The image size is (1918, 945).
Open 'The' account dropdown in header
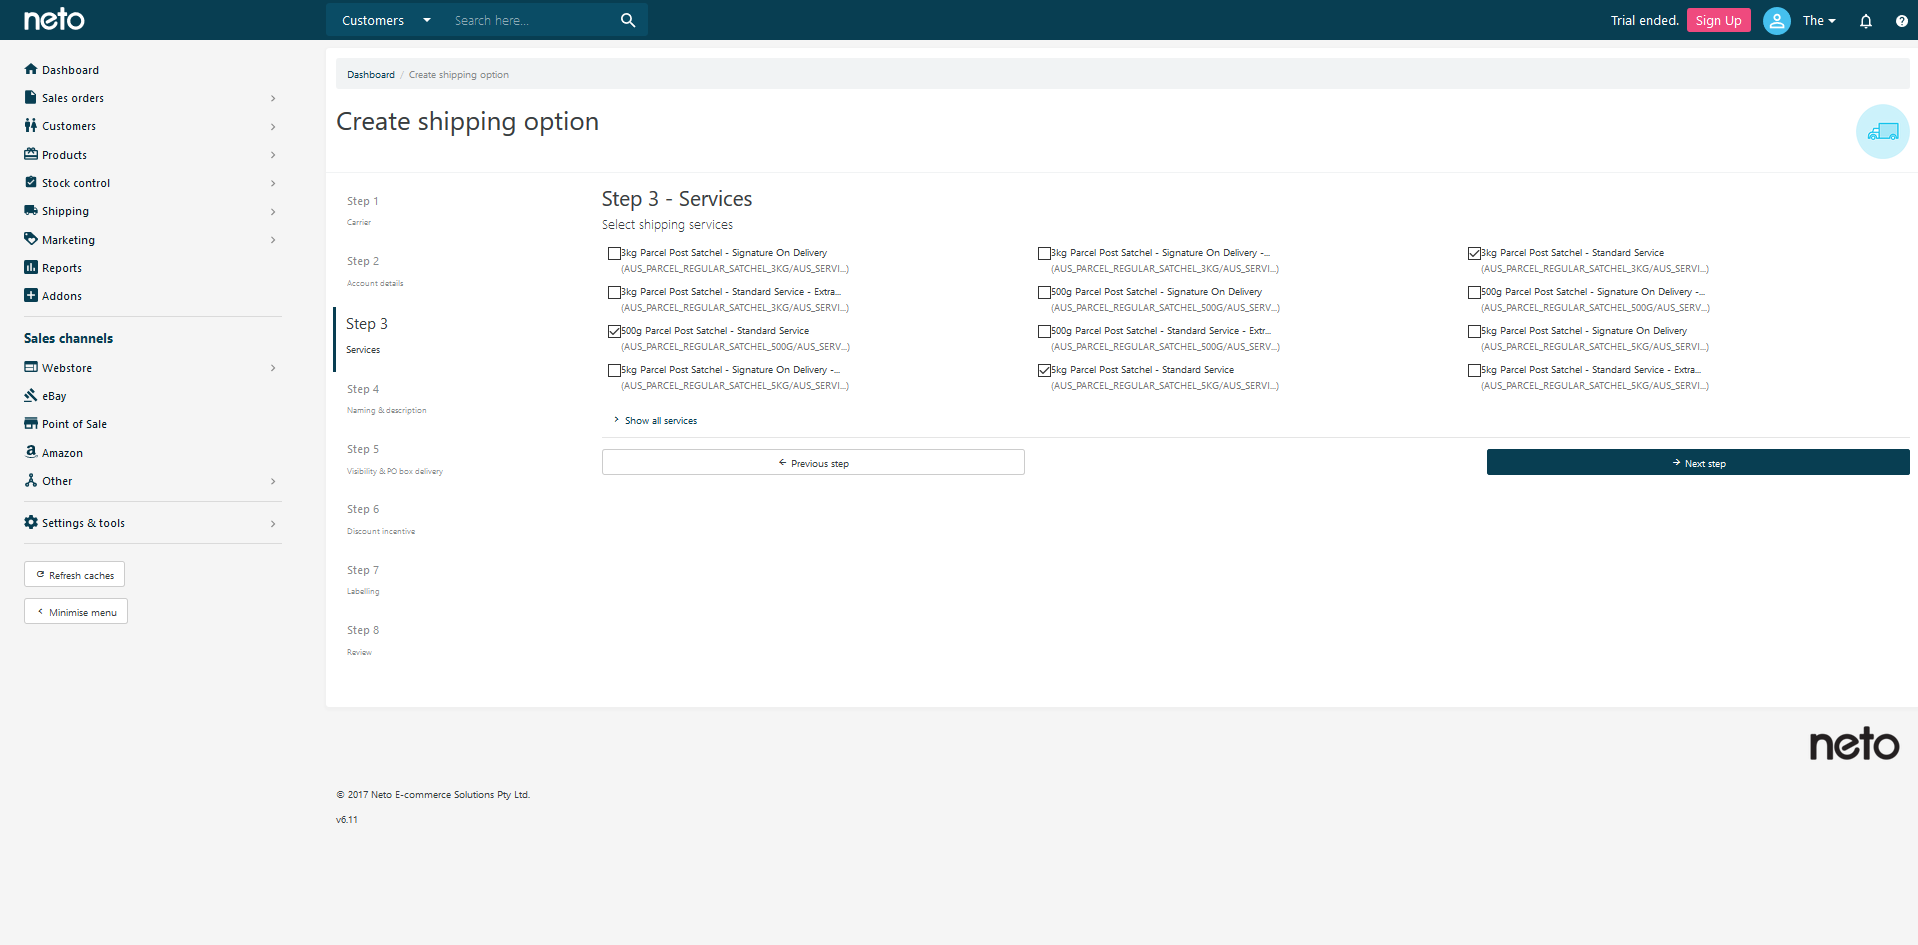[x=1819, y=20]
